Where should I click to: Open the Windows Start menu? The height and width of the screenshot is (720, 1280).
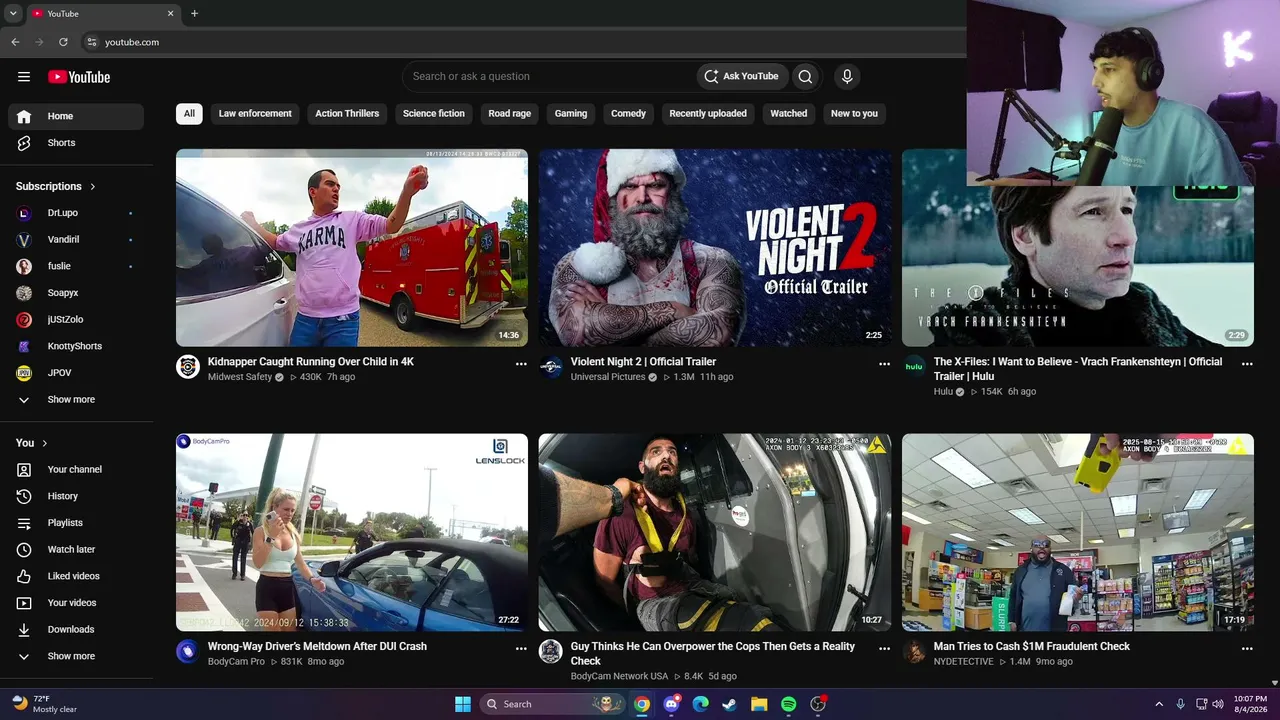(463, 704)
